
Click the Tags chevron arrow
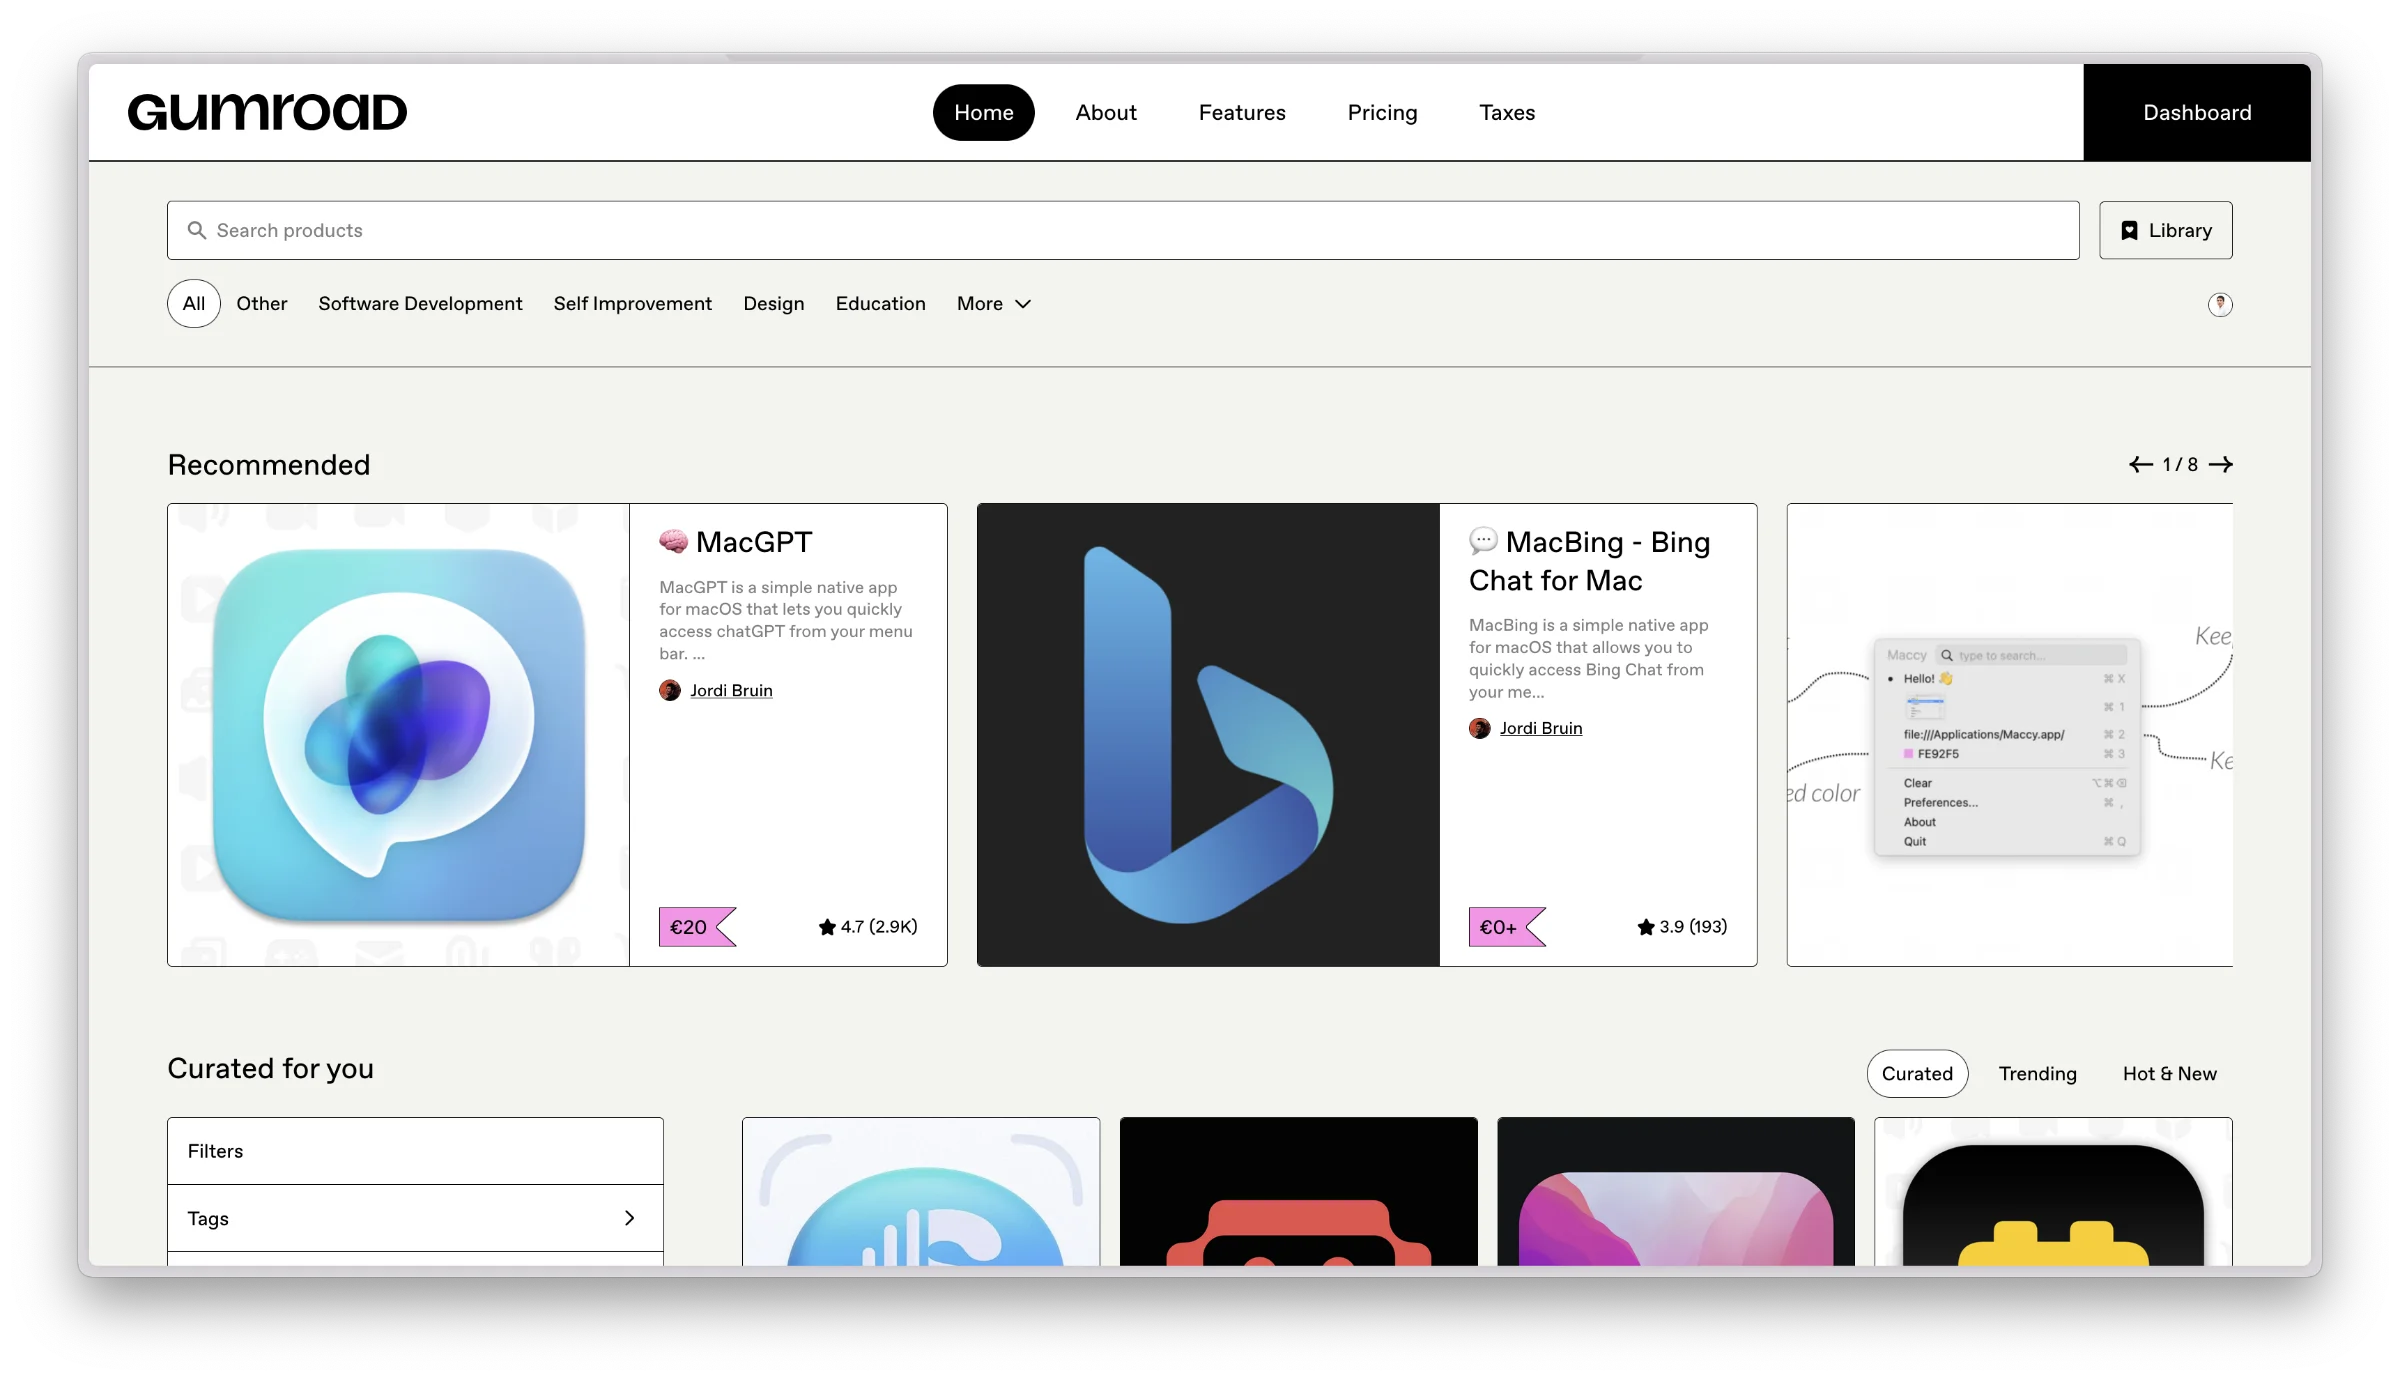point(629,1218)
